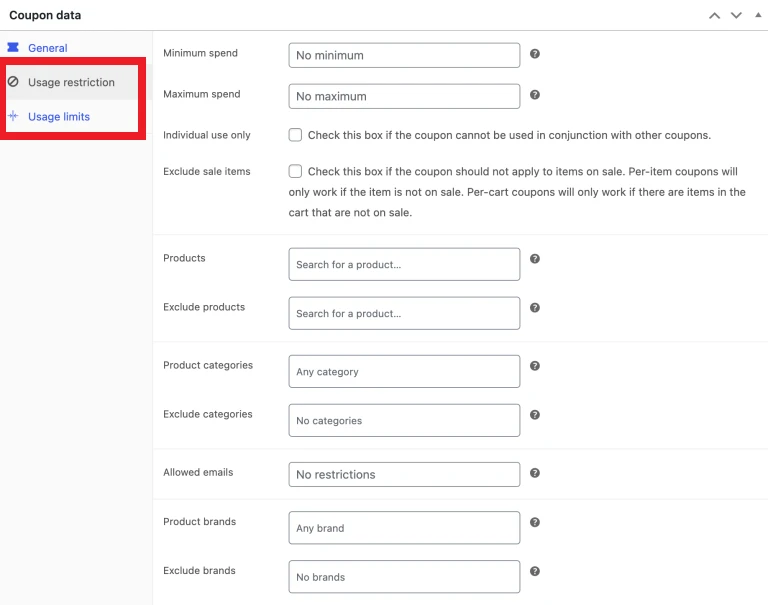The width and height of the screenshot is (768, 605).
Task: Click the Allowed emails input field
Action: tap(404, 475)
